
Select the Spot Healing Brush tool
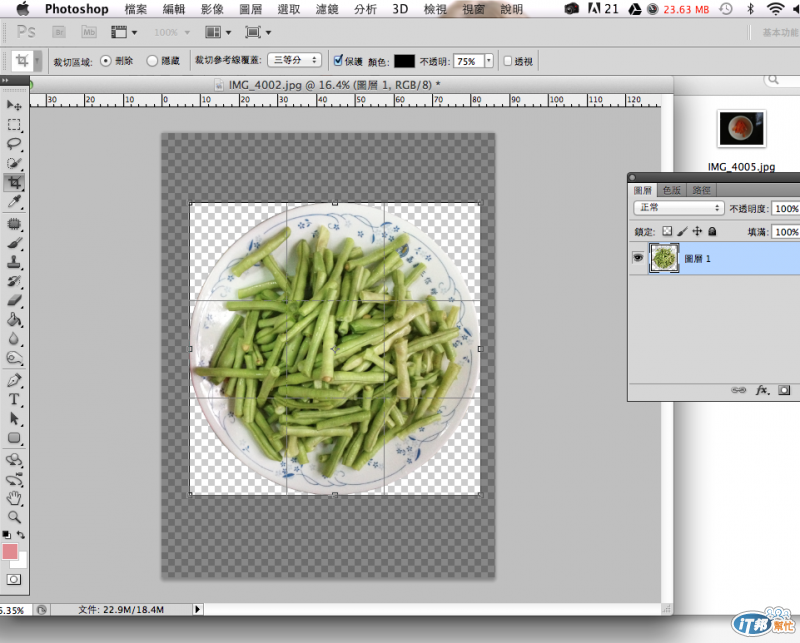pyautogui.click(x=14, y=224)
